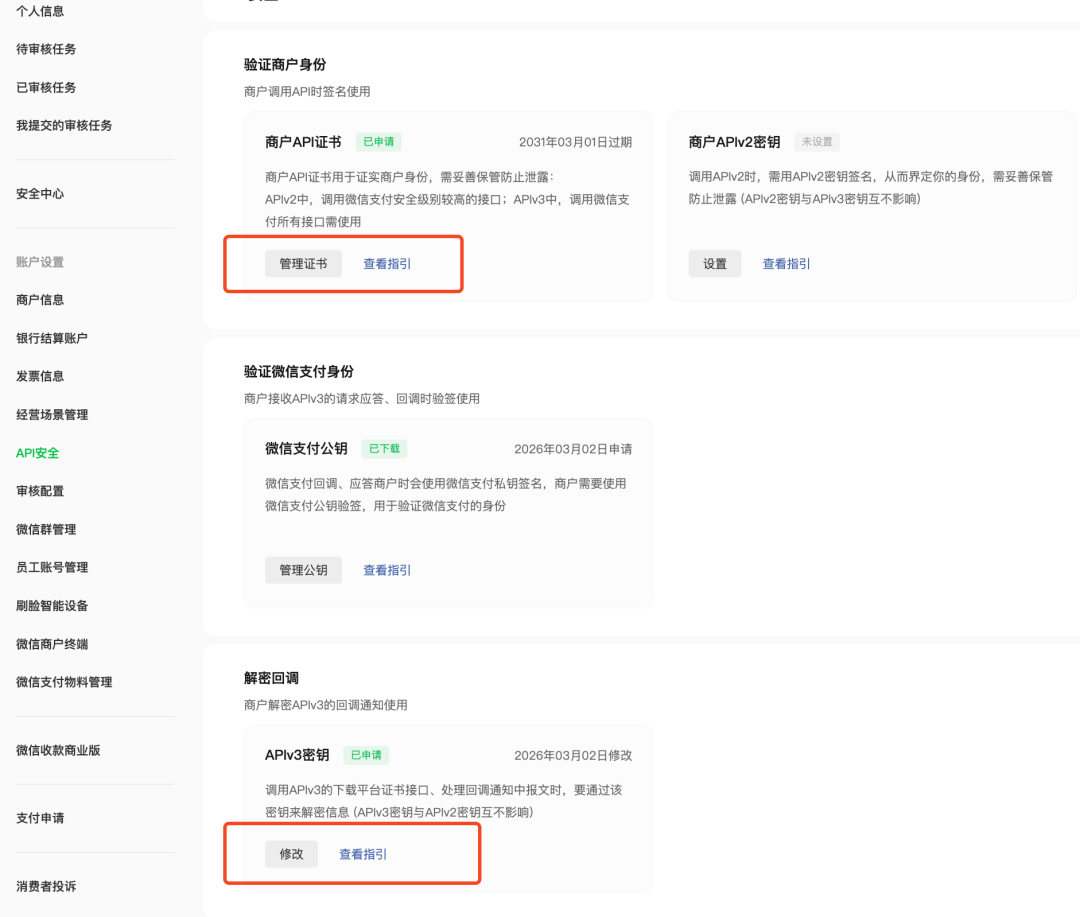1080x917 pixels.
Task: Navigate to 商户信息 page
Action: pos(40,300)
